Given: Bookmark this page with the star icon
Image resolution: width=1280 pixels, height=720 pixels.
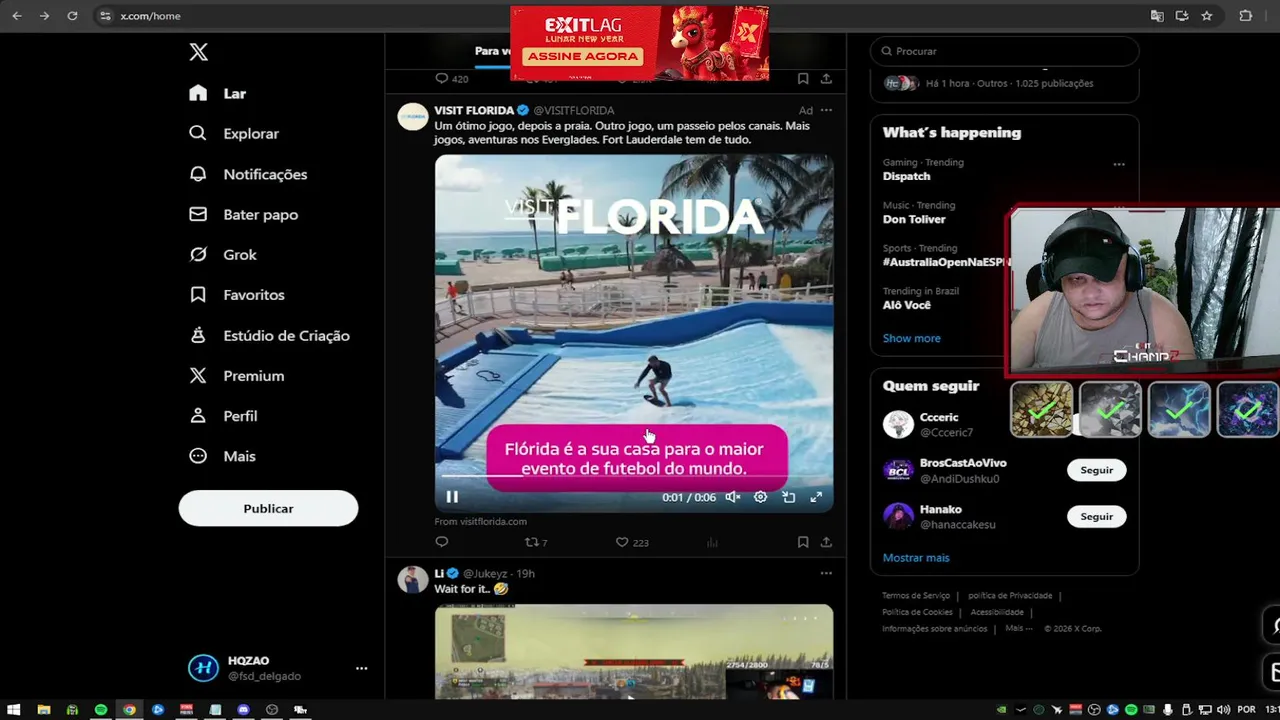Looking at the screenshot, I should (1207, 16).
